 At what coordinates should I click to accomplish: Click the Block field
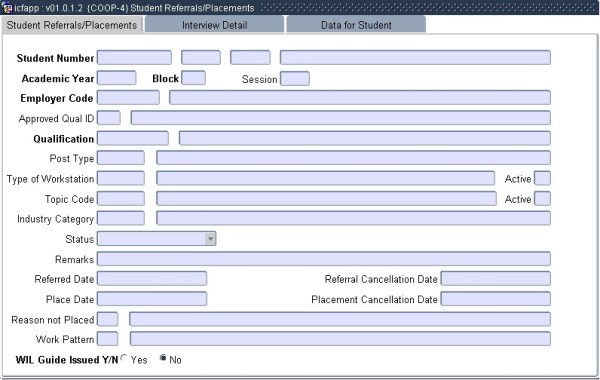pos(193,78)
